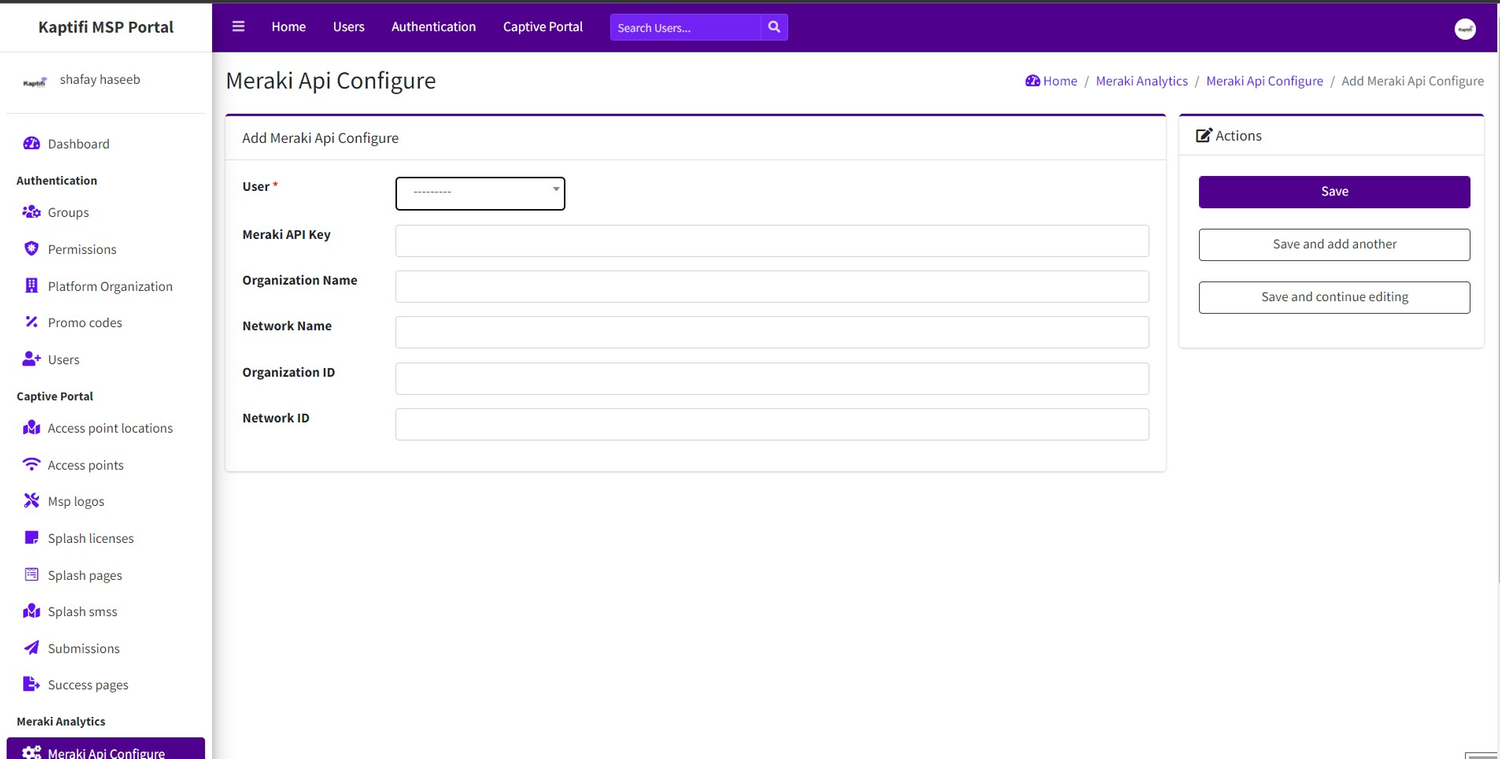The image size is (1500, 759).
Task: Click inside the Meraki API Key field
Action: point(772,240)
